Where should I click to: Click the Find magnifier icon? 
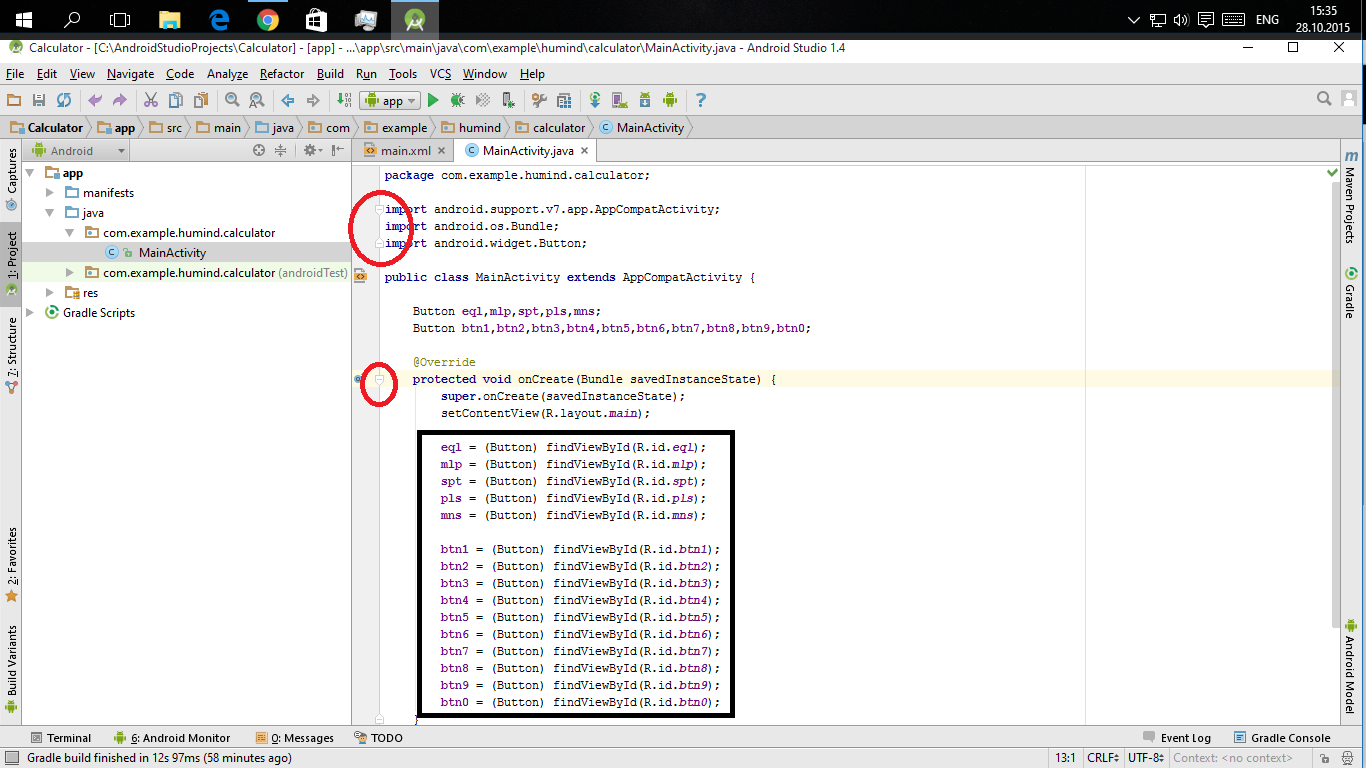point(232,100)
